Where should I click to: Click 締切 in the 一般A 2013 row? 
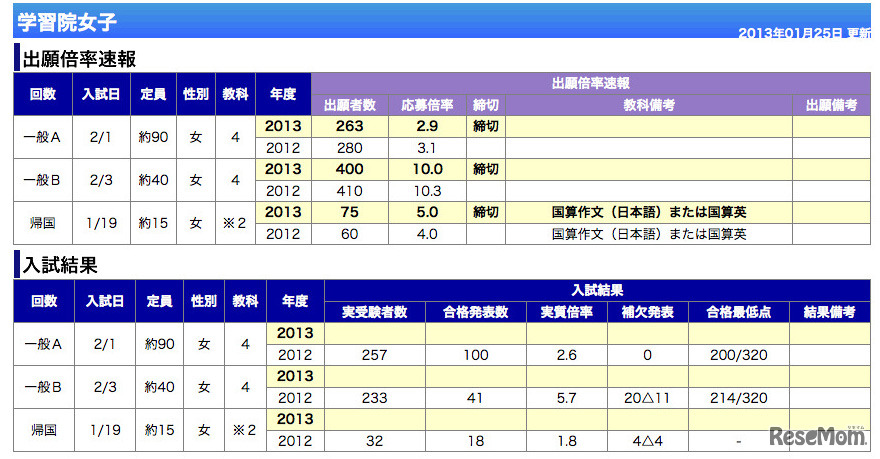coord(485,126)
